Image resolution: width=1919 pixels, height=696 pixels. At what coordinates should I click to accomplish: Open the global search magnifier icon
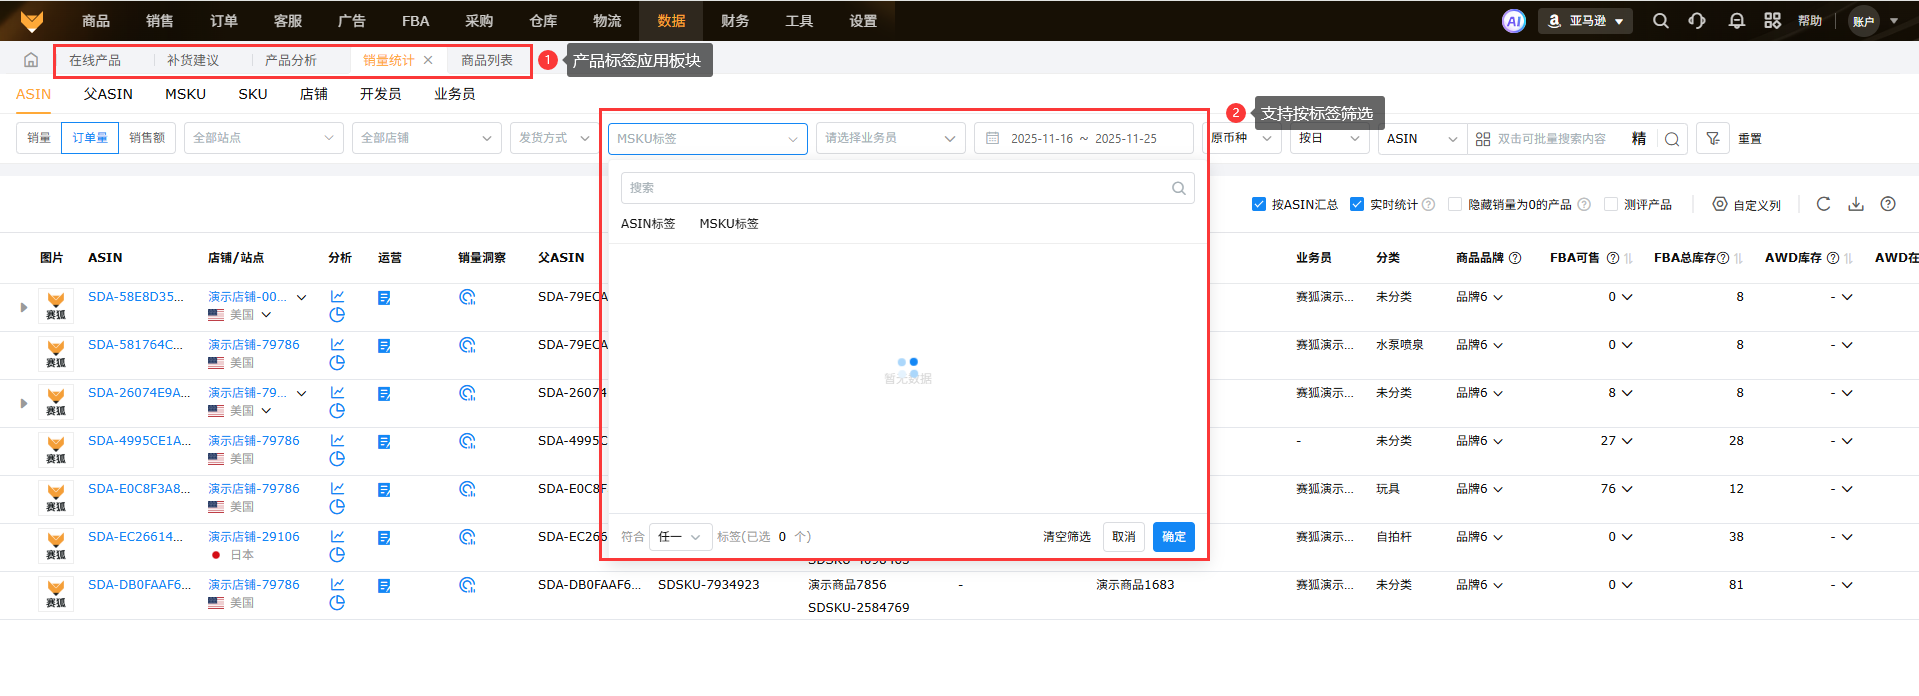pos(1660,21)
